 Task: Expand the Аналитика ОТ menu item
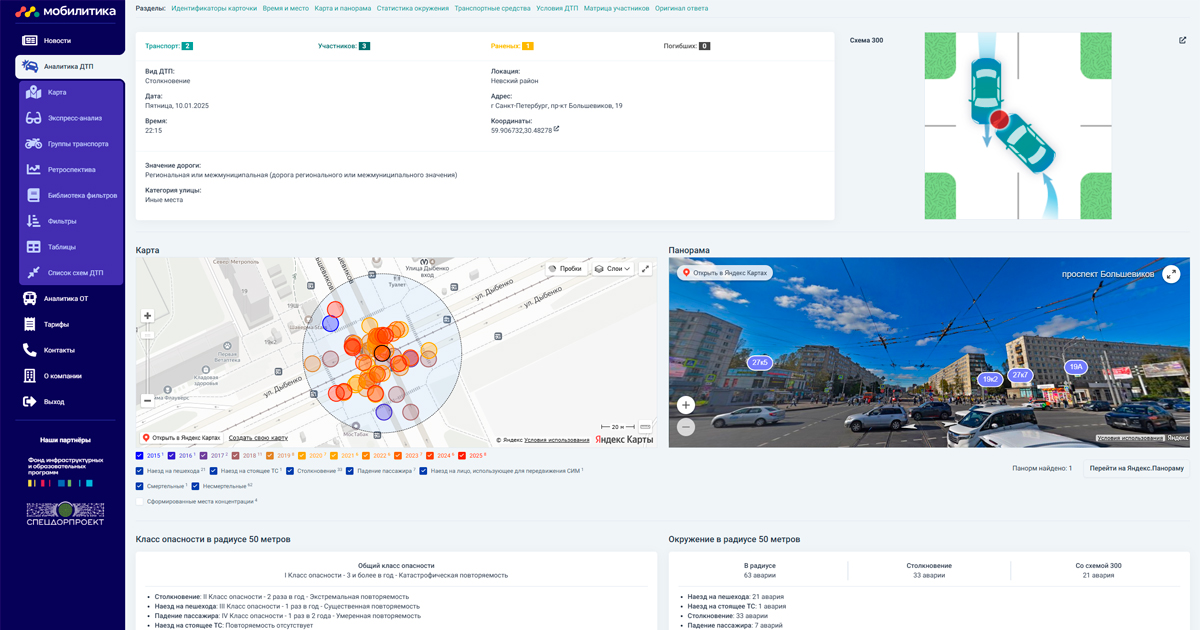coord(65,298)
